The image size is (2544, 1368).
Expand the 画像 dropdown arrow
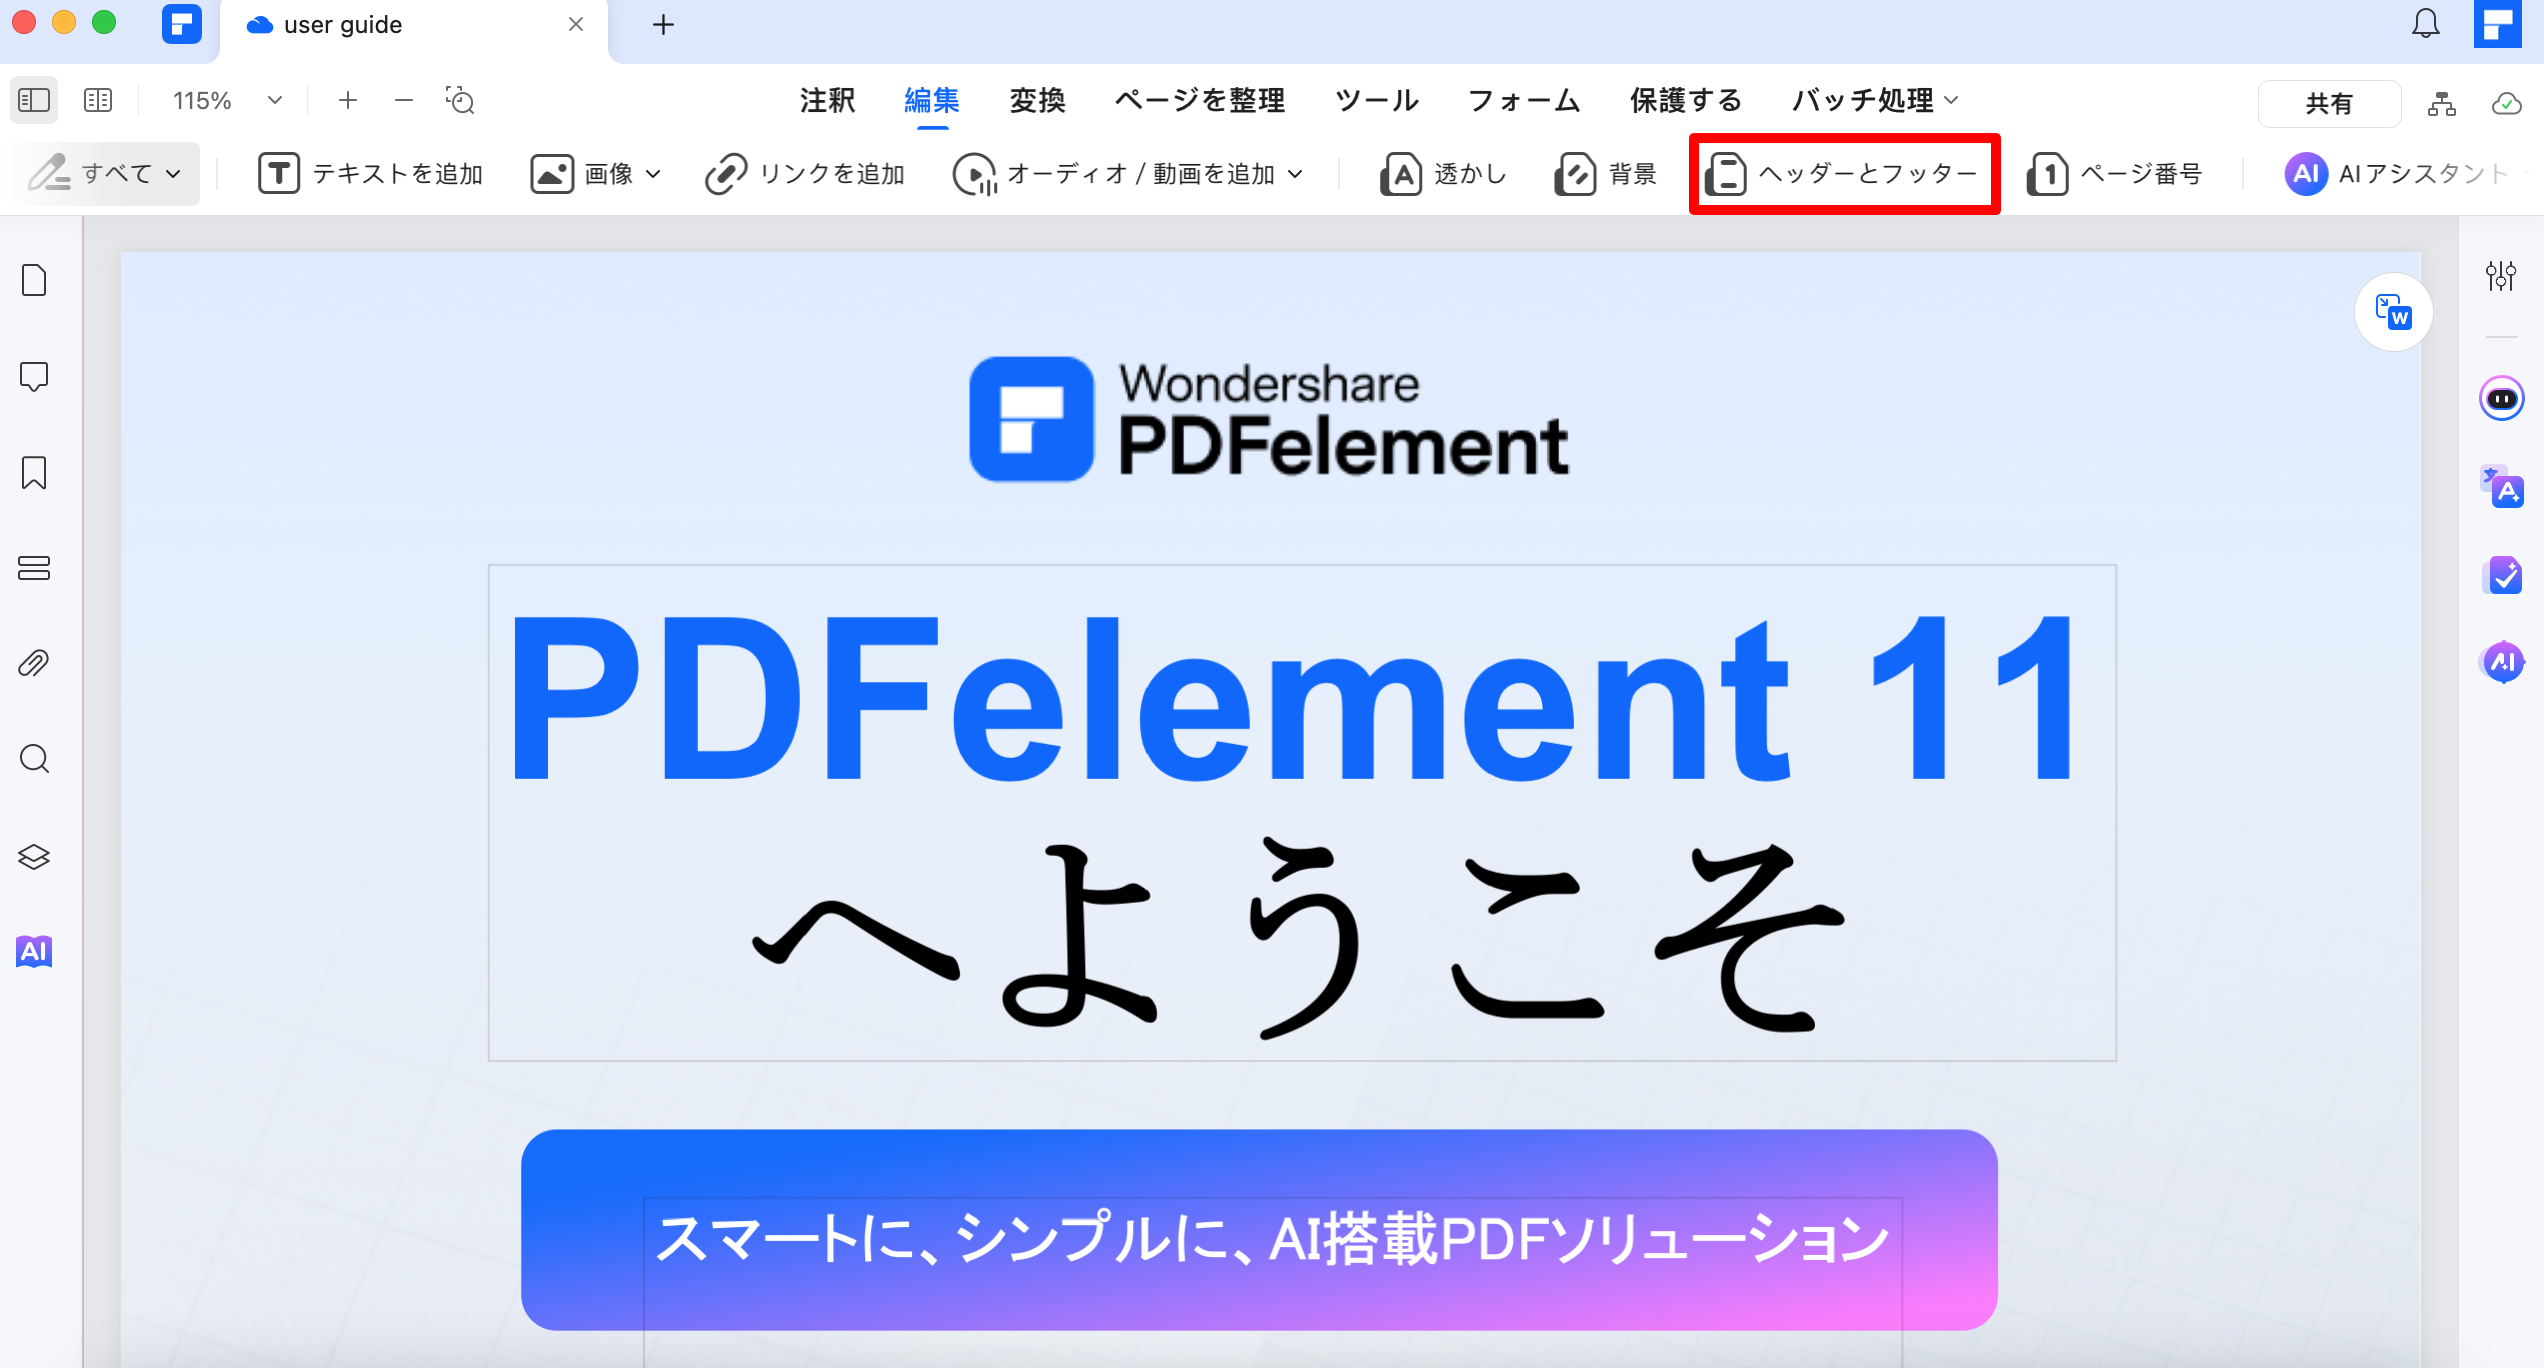(x=654, y=174)
